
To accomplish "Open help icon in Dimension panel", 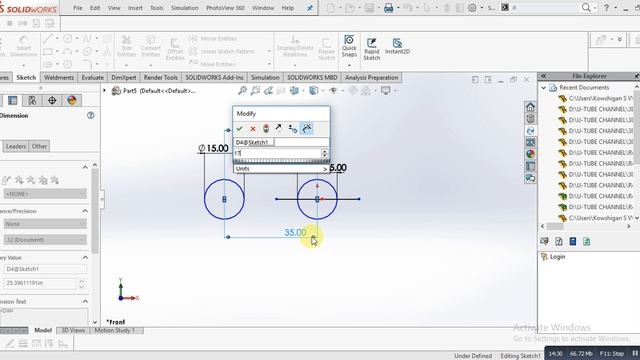I will pyautogui.click(x=91, y=116).
